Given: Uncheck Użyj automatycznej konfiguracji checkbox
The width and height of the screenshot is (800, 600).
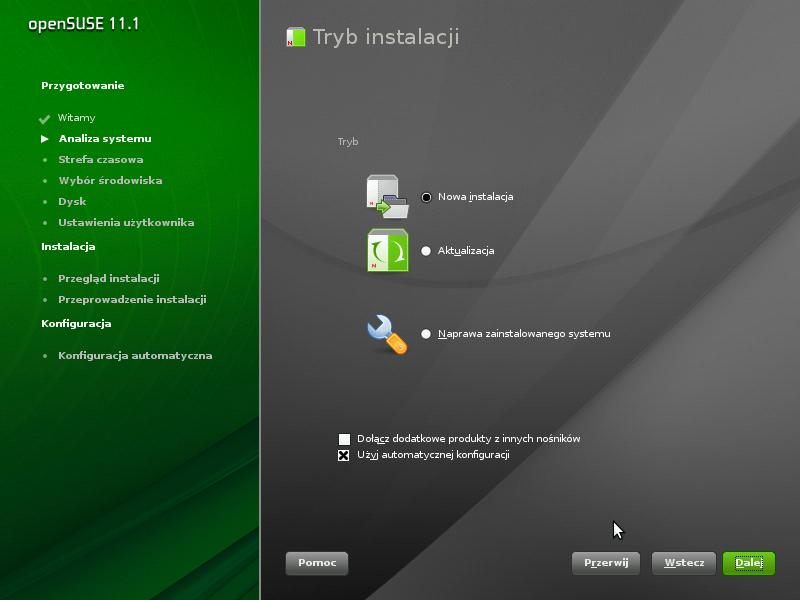Looking at the screenshot, I should [x=344, y=455].
